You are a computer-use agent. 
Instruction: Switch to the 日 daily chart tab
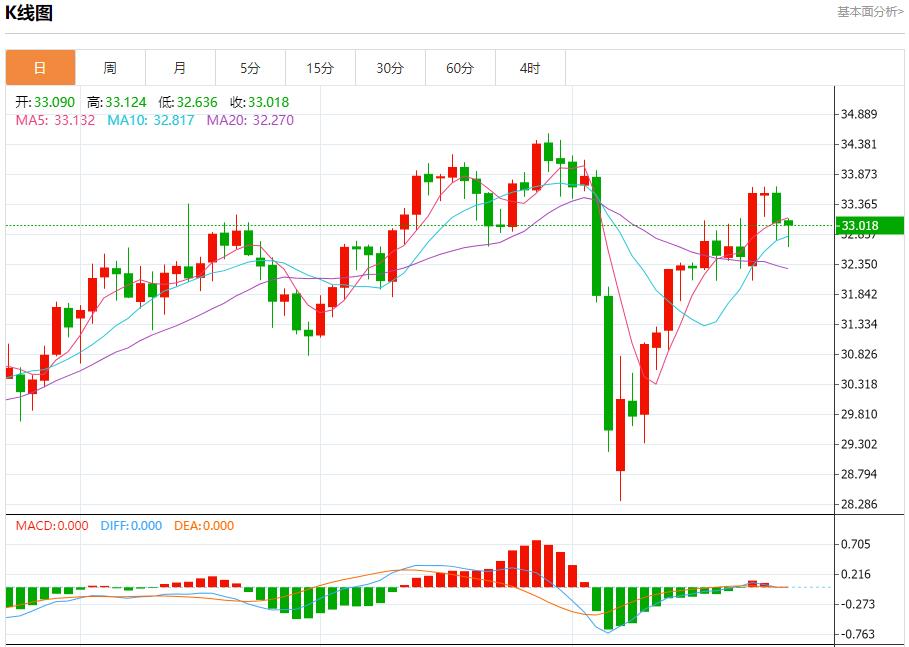point(40,68)
